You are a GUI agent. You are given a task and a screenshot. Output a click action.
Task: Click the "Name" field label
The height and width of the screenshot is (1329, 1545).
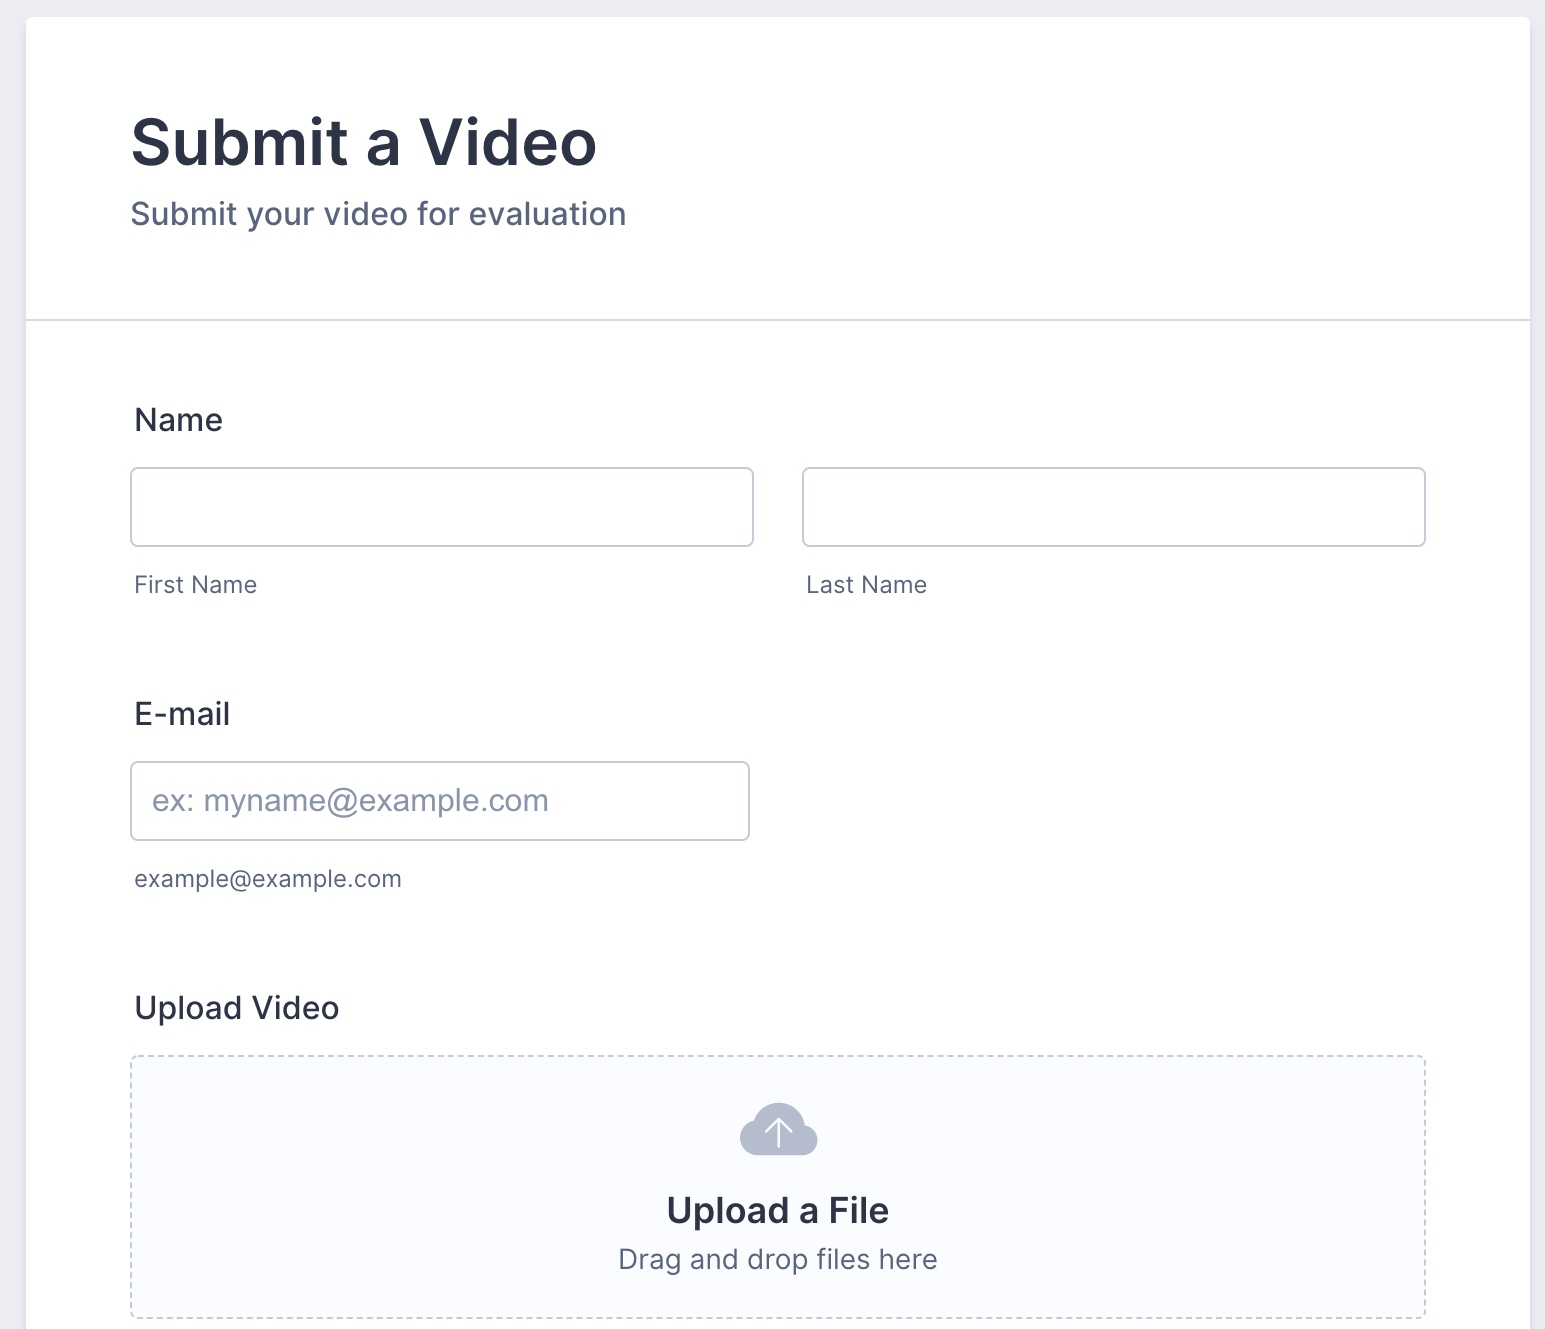(x=178, y=420)
